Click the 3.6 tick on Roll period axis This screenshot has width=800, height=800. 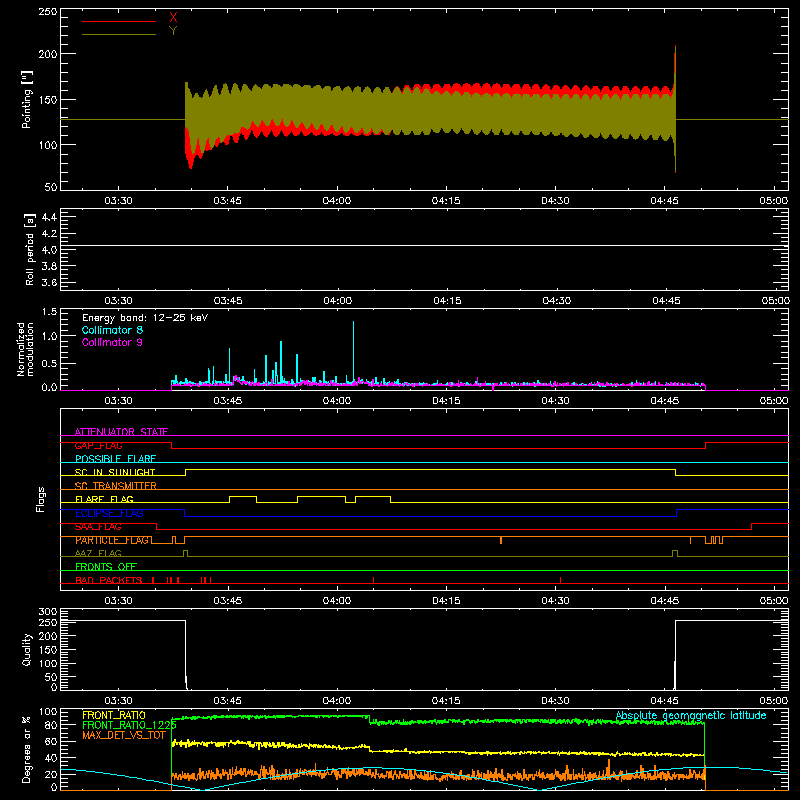coord(49,283)
